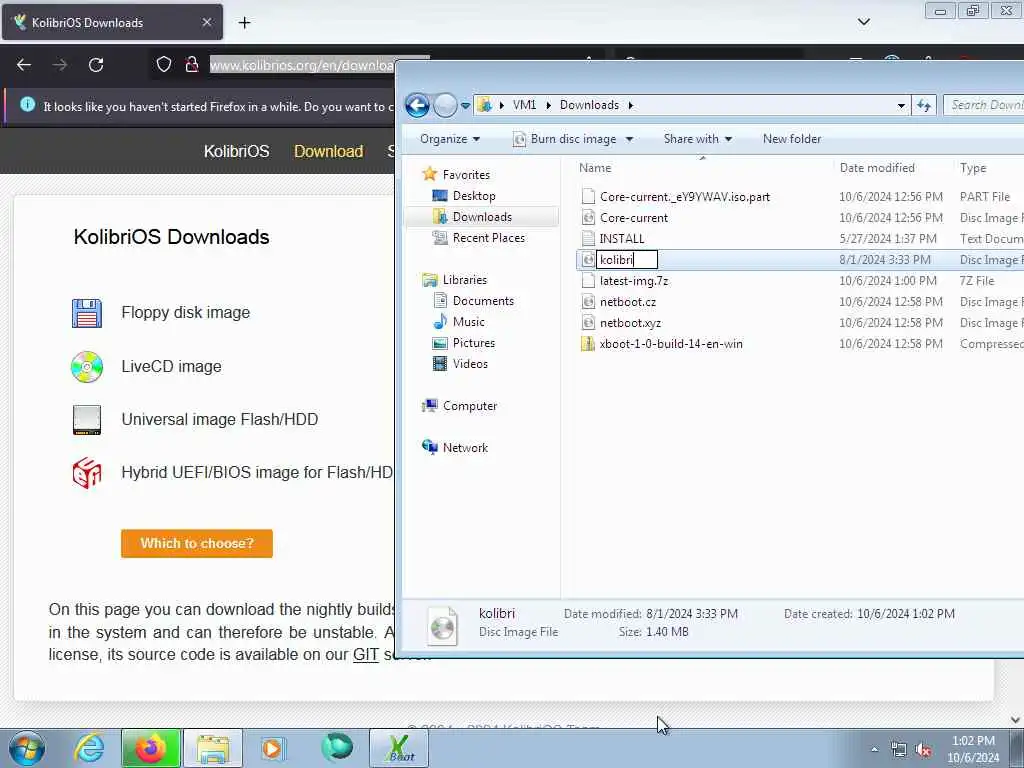This screenshot has height=768, width=1024.
Task: Go back in Explorer window
Action: tap(417, 105)
